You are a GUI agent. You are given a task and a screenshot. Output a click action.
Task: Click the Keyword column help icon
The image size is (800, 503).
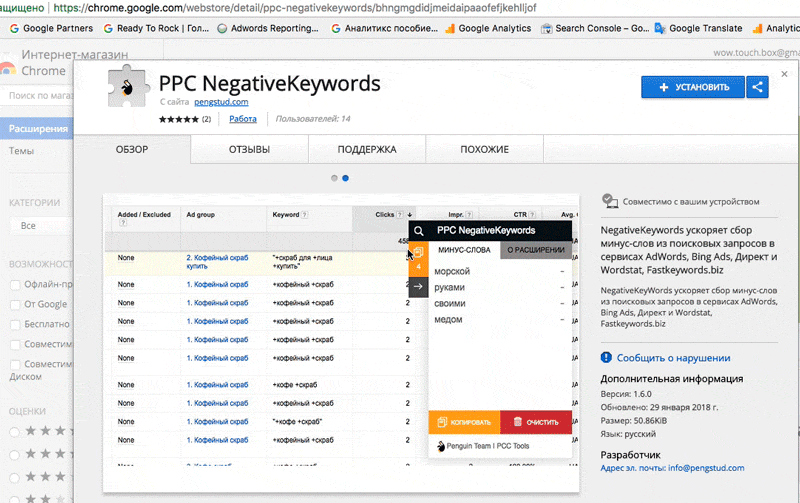pos(305,215)
